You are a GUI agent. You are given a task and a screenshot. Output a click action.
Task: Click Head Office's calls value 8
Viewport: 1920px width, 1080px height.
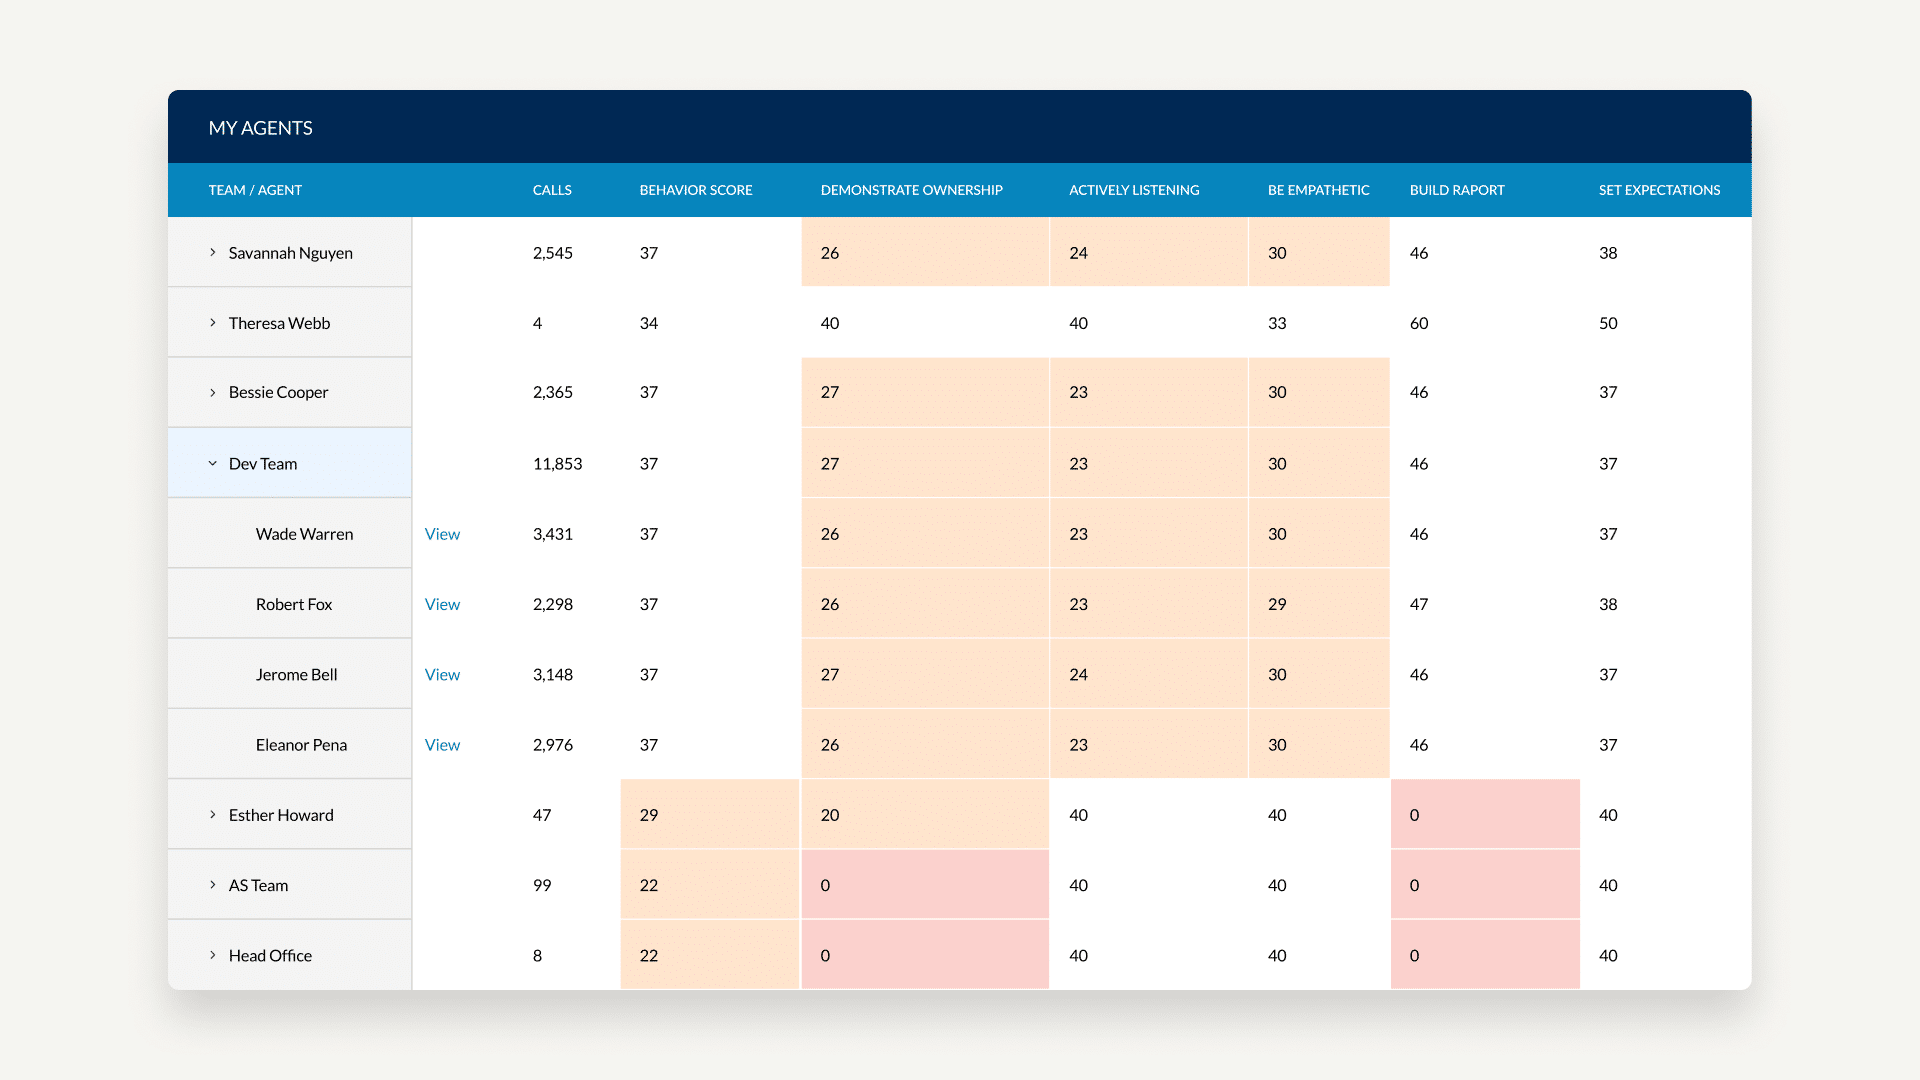coord(537,955)
